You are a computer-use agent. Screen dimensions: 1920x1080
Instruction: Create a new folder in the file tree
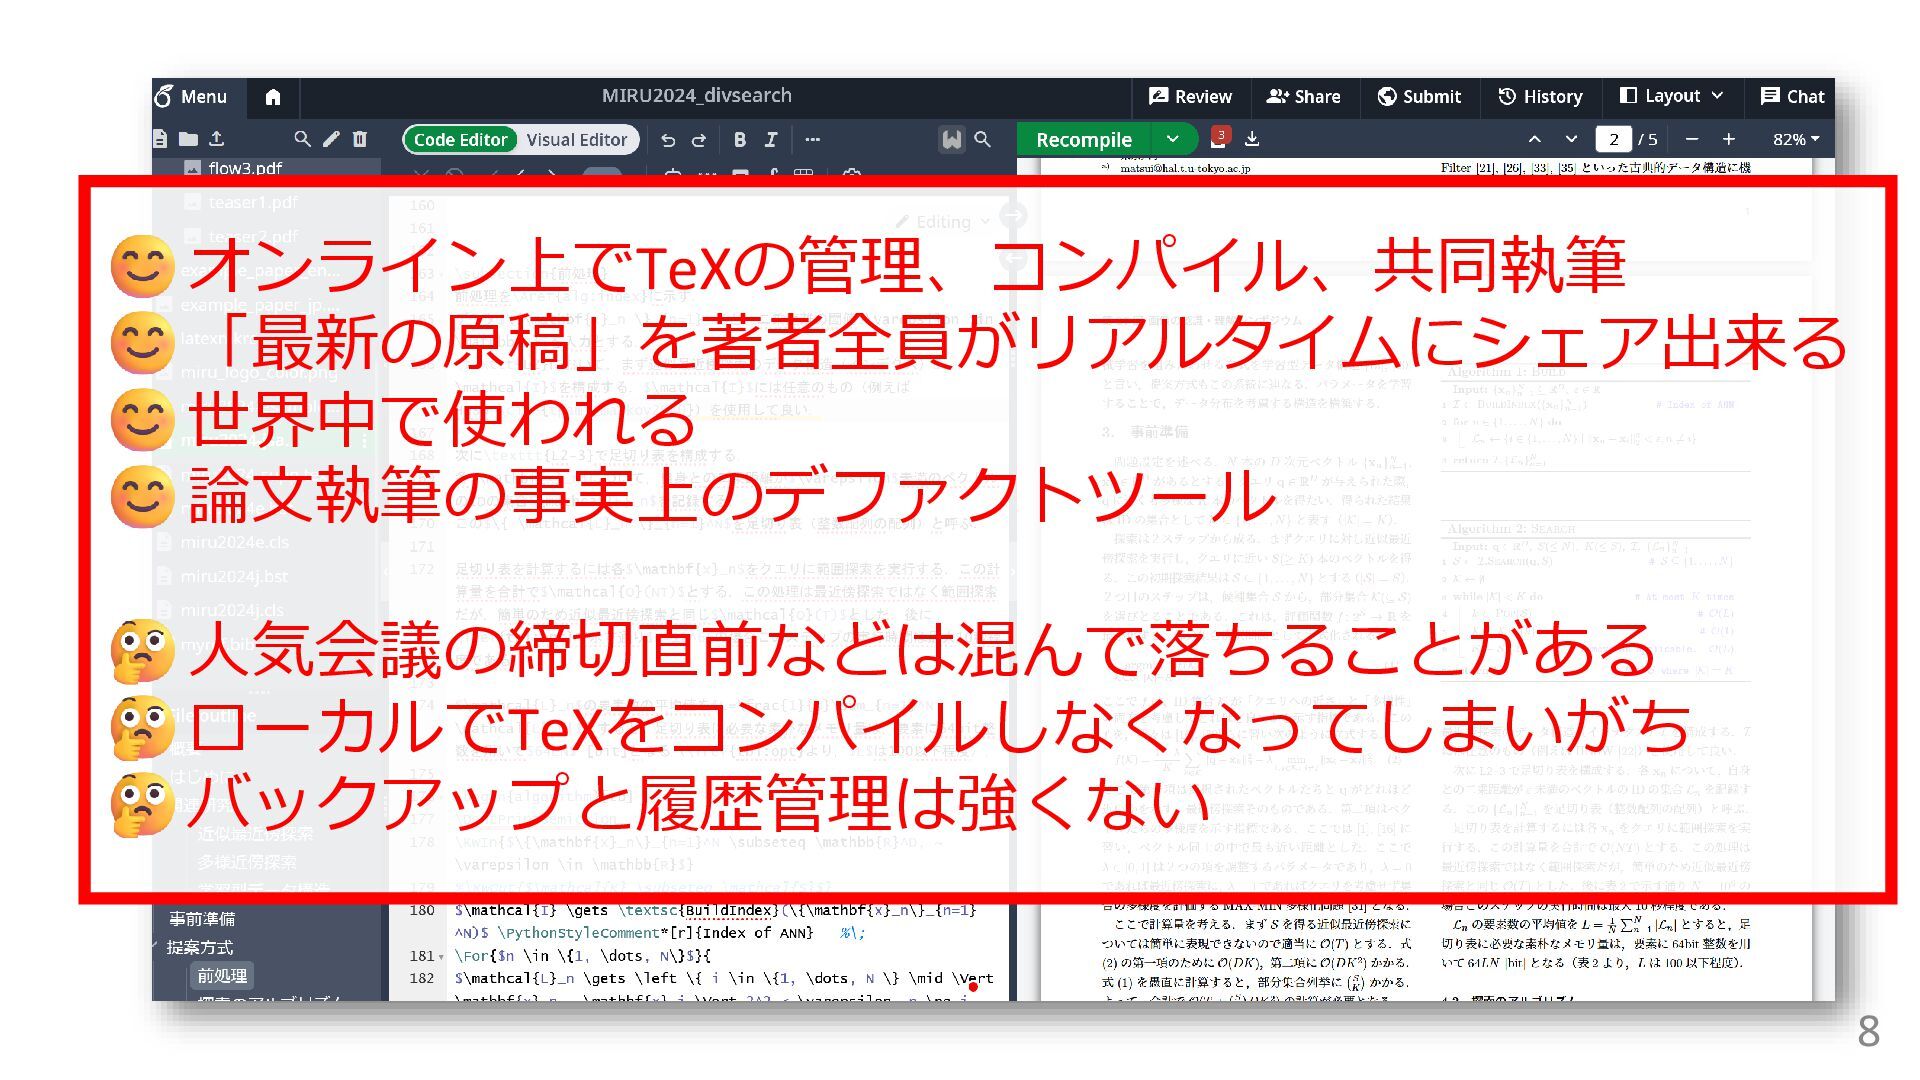(x=188, y=139)
